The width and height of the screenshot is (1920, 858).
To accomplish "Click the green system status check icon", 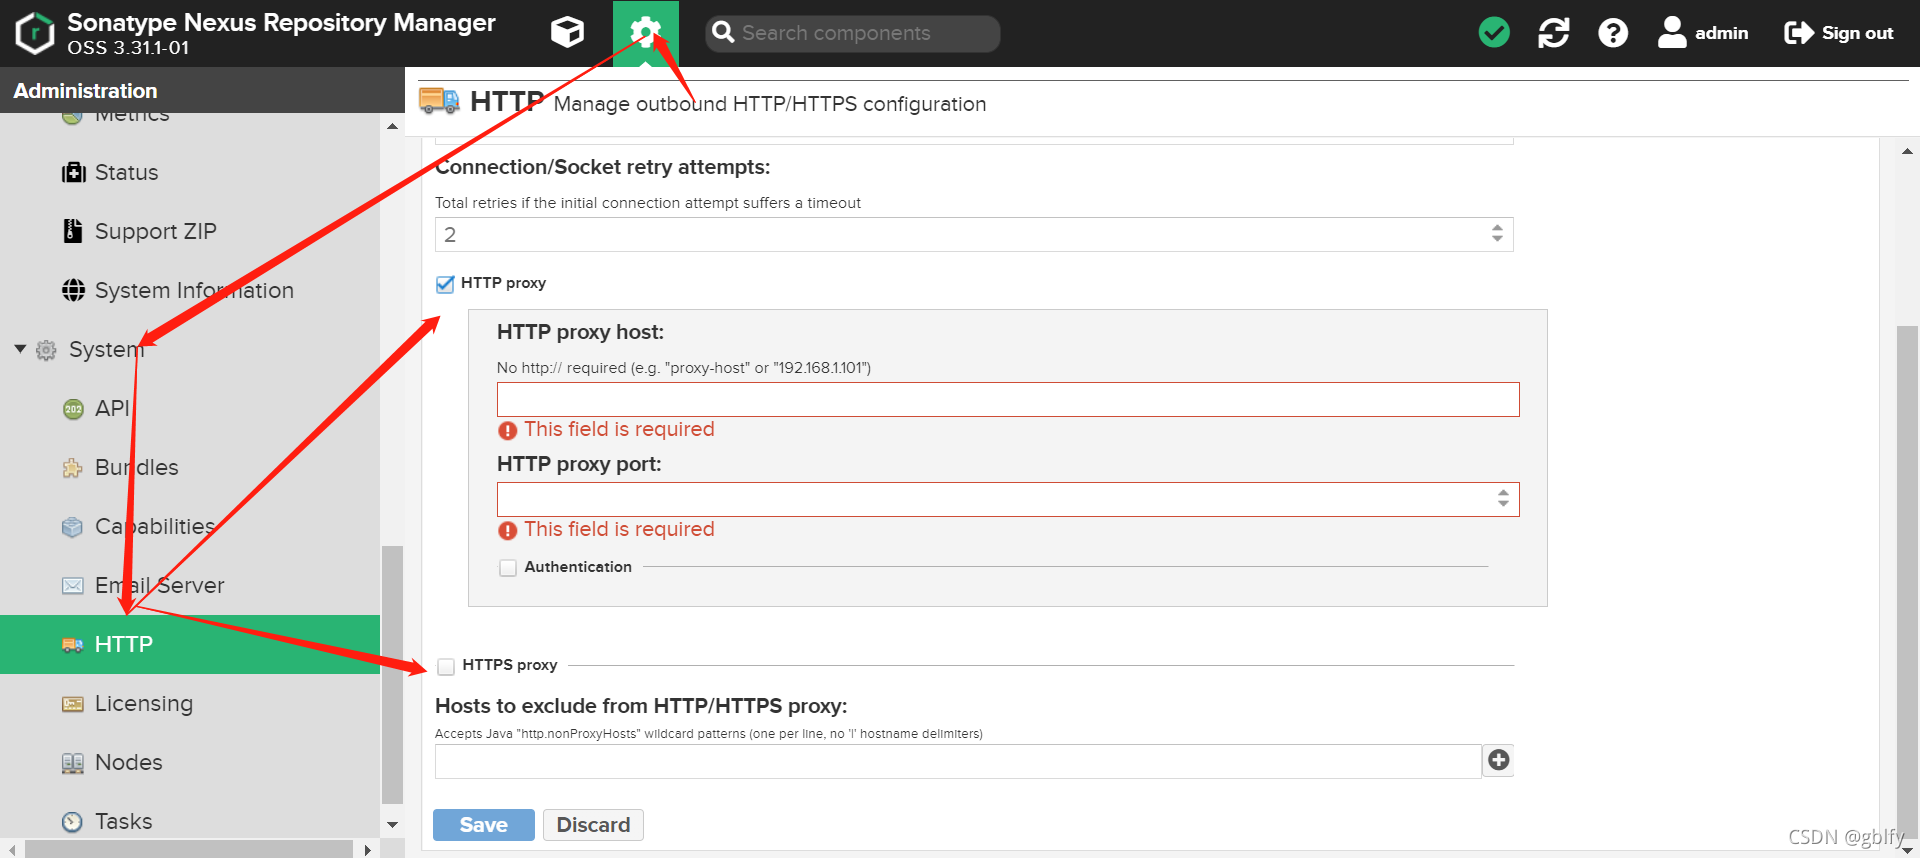I will point(1494,33).
